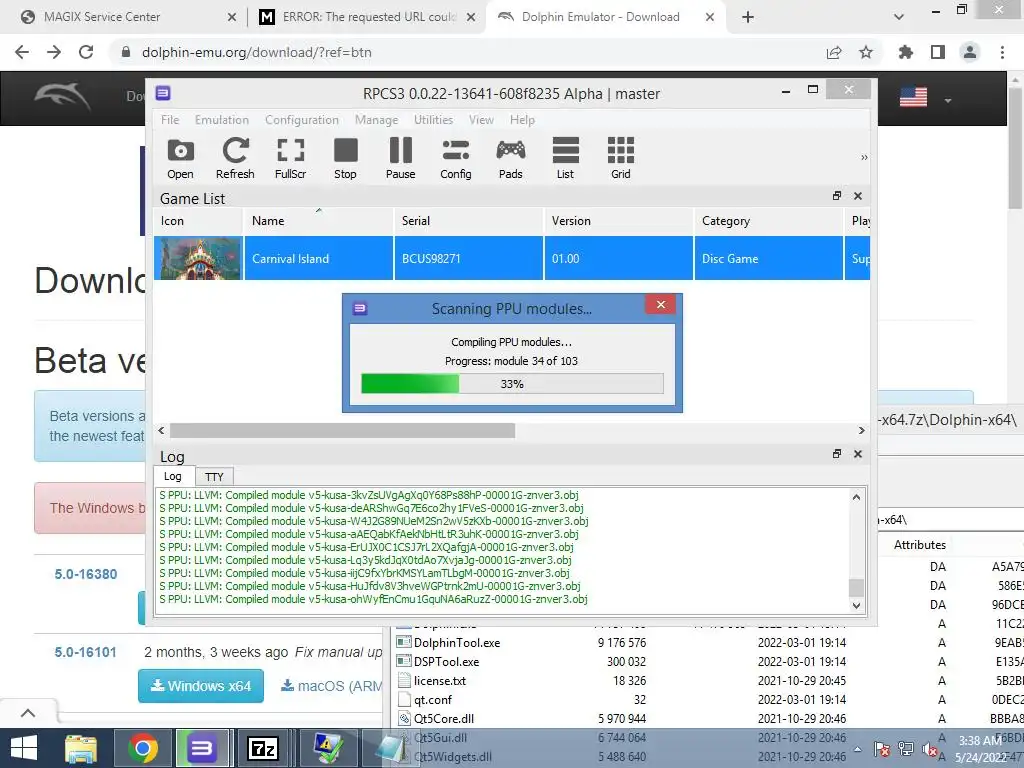The height and width of the screenshot is (768, 1024).
Task: Float the Log panel
Action: [x=837, y=454]
